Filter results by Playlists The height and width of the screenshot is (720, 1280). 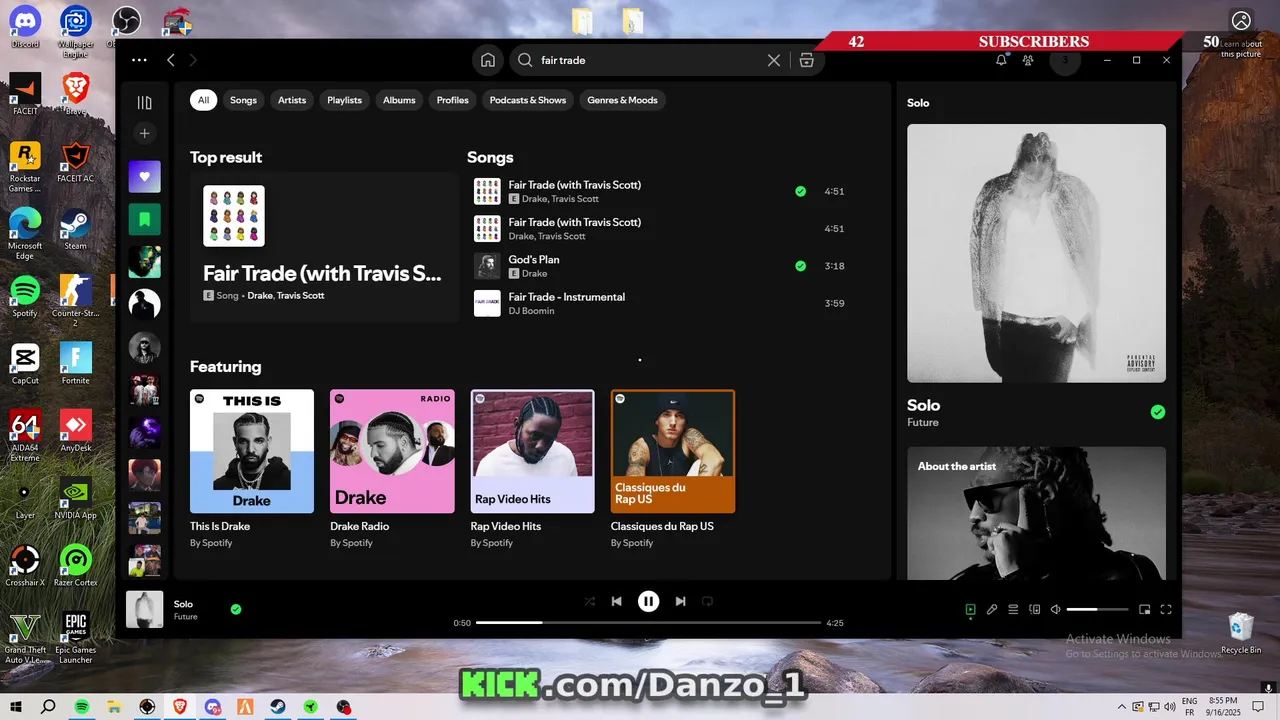click(x=344, y=100)
